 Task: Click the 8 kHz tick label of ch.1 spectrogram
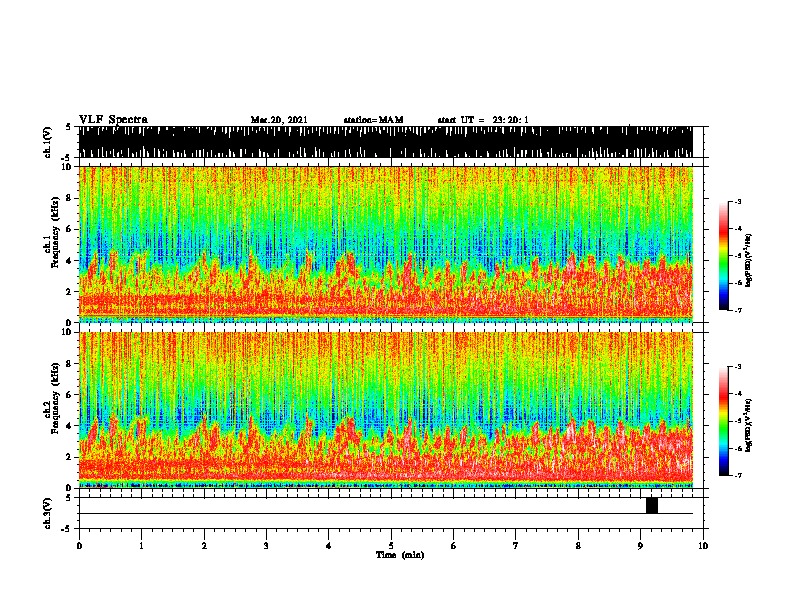69,198
